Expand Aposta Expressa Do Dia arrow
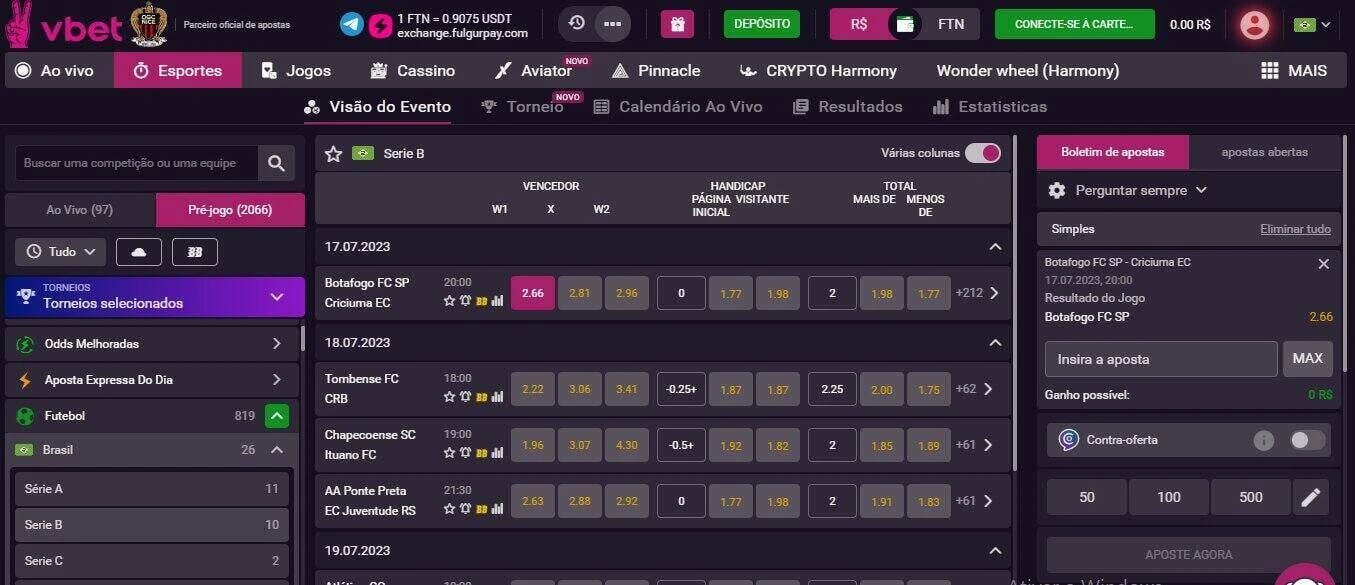Image resolution: width=1355 pixels, height=585 pixels. [277, 380]
